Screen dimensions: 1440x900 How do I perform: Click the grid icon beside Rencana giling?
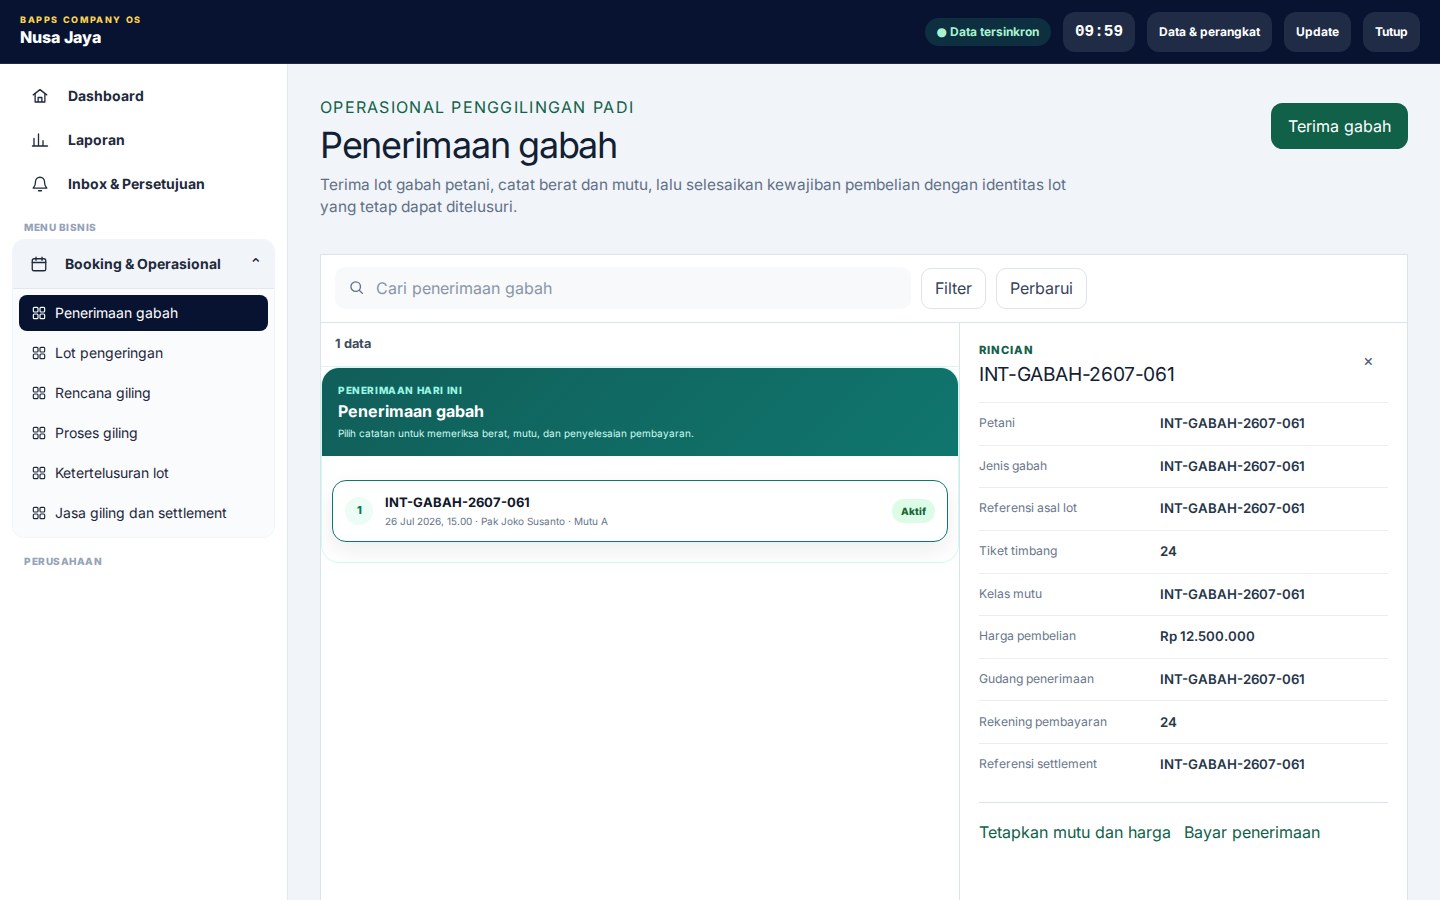click(39, 393)
